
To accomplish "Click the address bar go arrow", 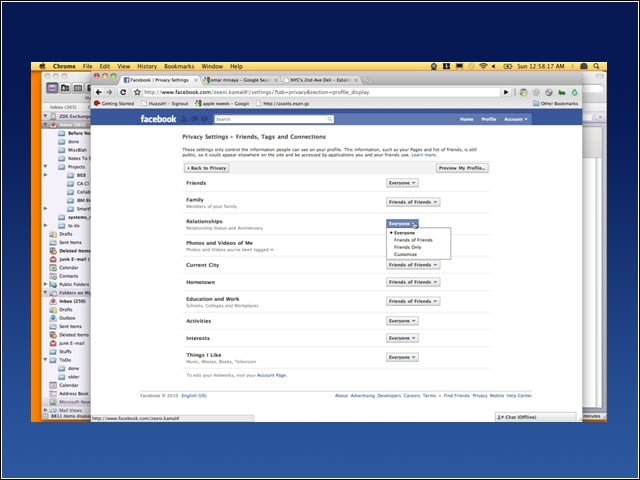I will point(506,92).
